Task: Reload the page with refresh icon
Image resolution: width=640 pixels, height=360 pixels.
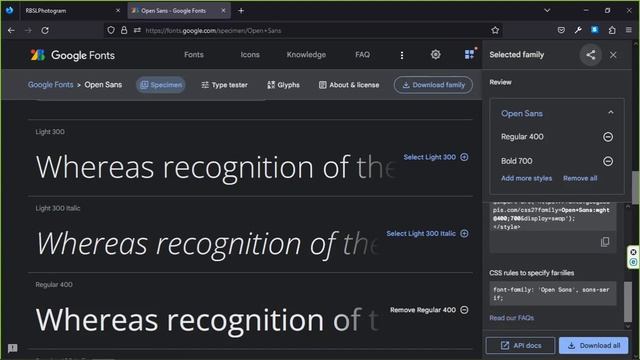Action: coord(45,30)
